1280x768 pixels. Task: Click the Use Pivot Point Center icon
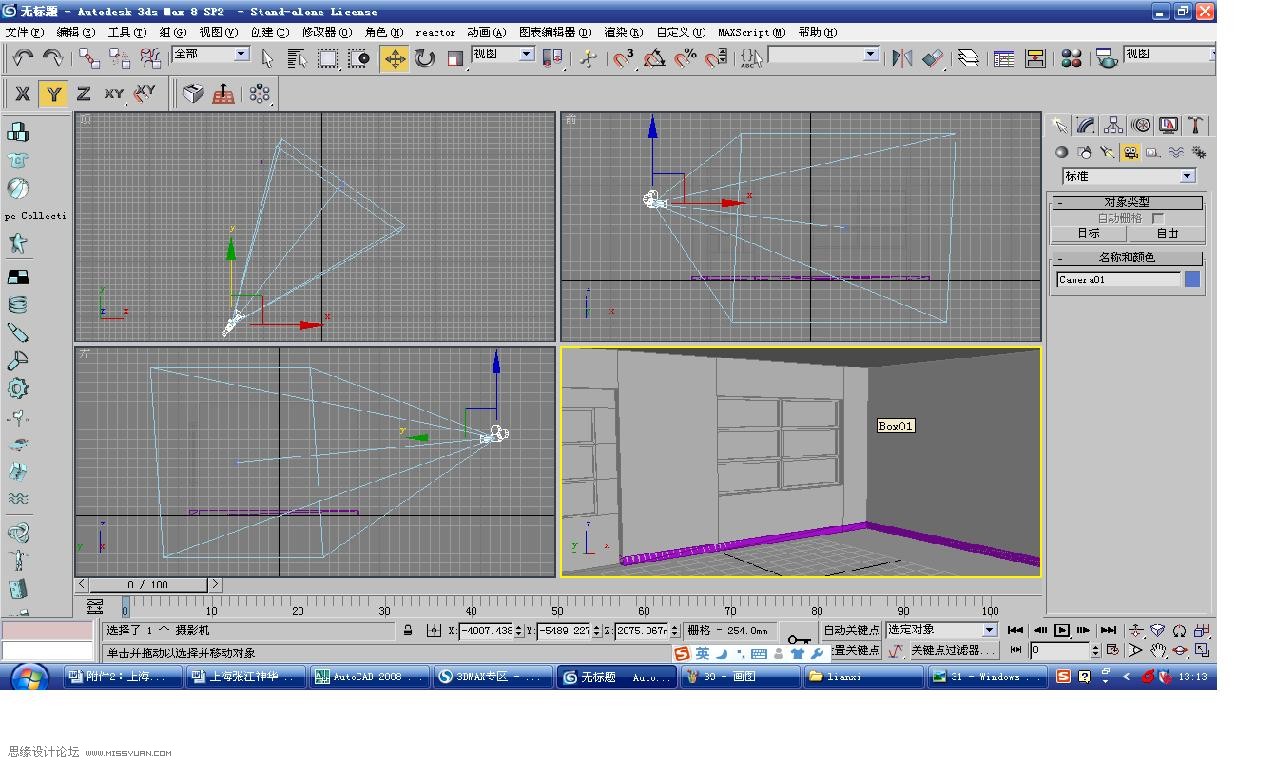552,58
